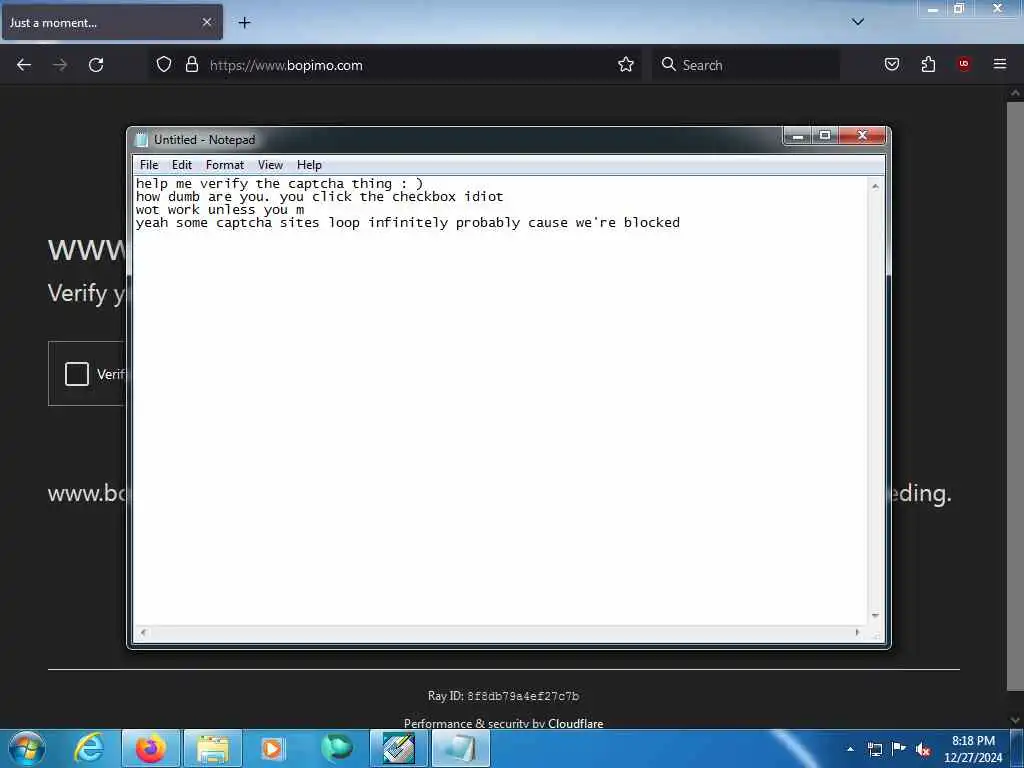This screenshot has height=768, width=1024.
Task: Open the network tray icon
Action: click(874, 749)
